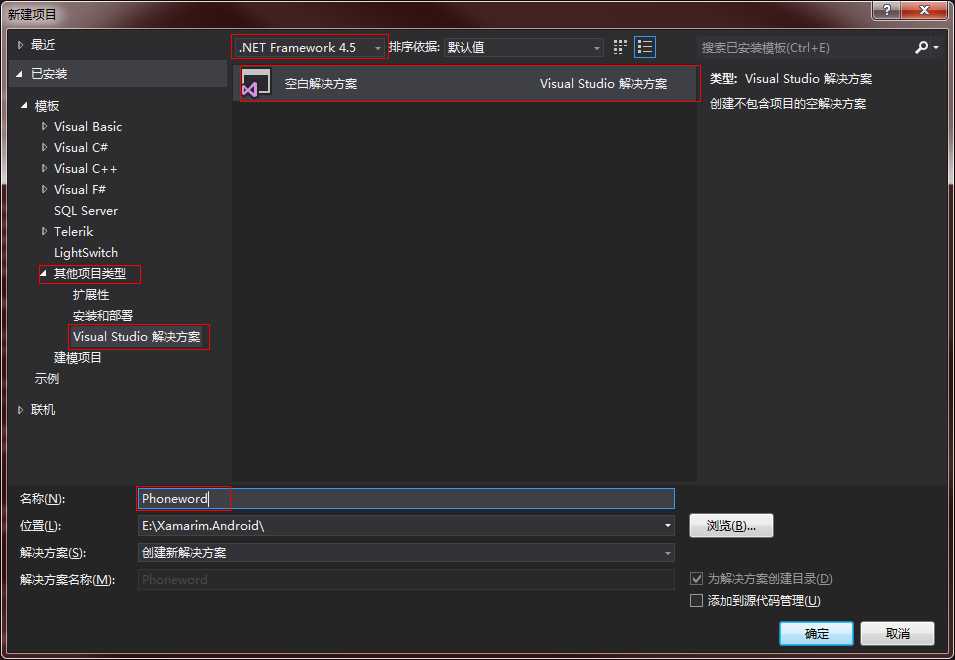Screen dimensions: 955x660
Task: Enable add to source control checkbox
Action: 696,600
